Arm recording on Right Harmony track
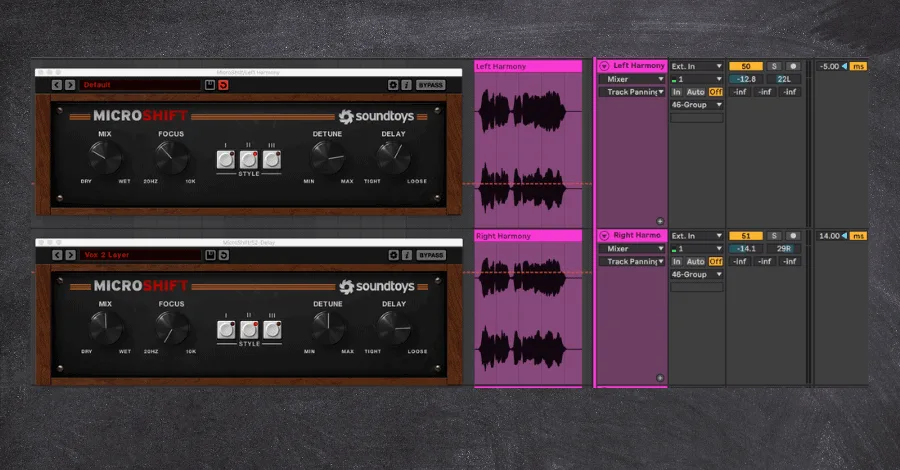Screen dimensions: 900x470 793,236
